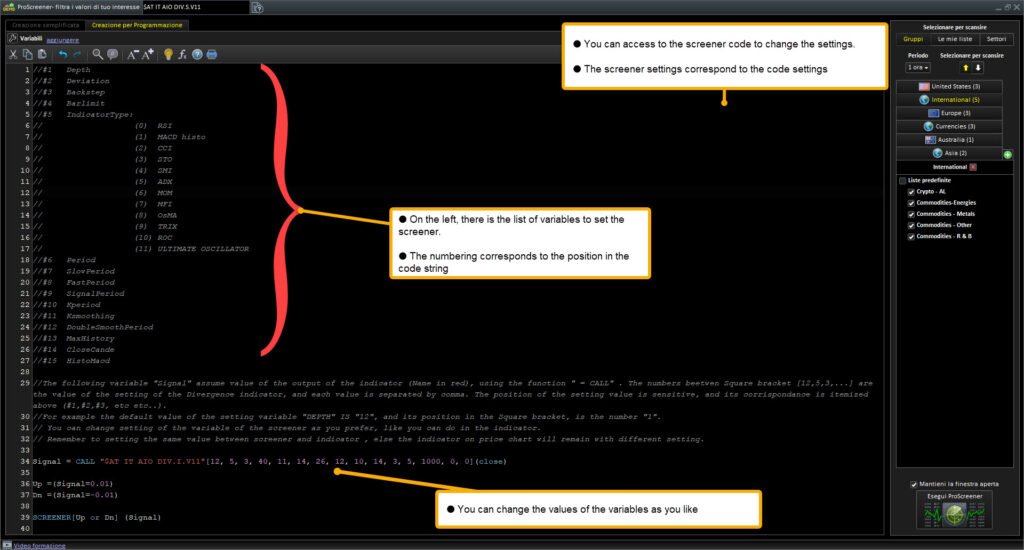Decrease font size with A- icon
The image size is (1024, 550).
click(133, 54)
